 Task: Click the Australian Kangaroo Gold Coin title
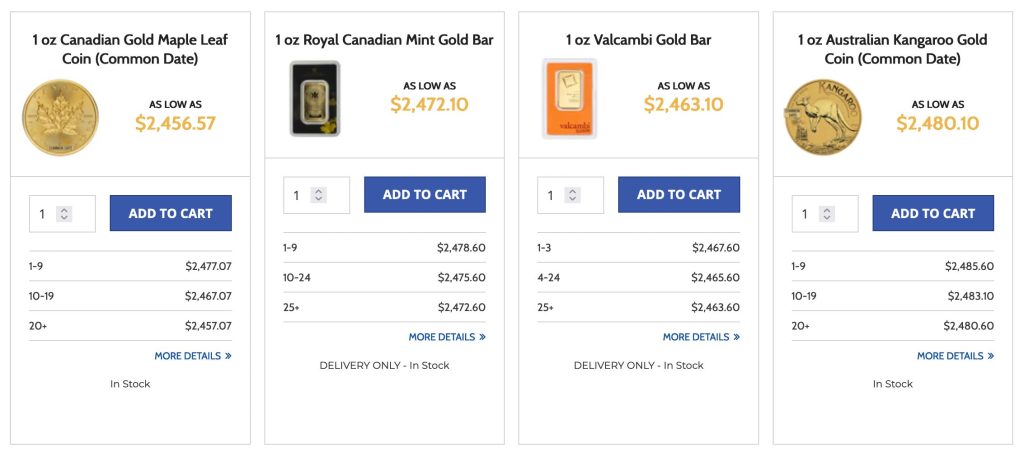(892, 49)
